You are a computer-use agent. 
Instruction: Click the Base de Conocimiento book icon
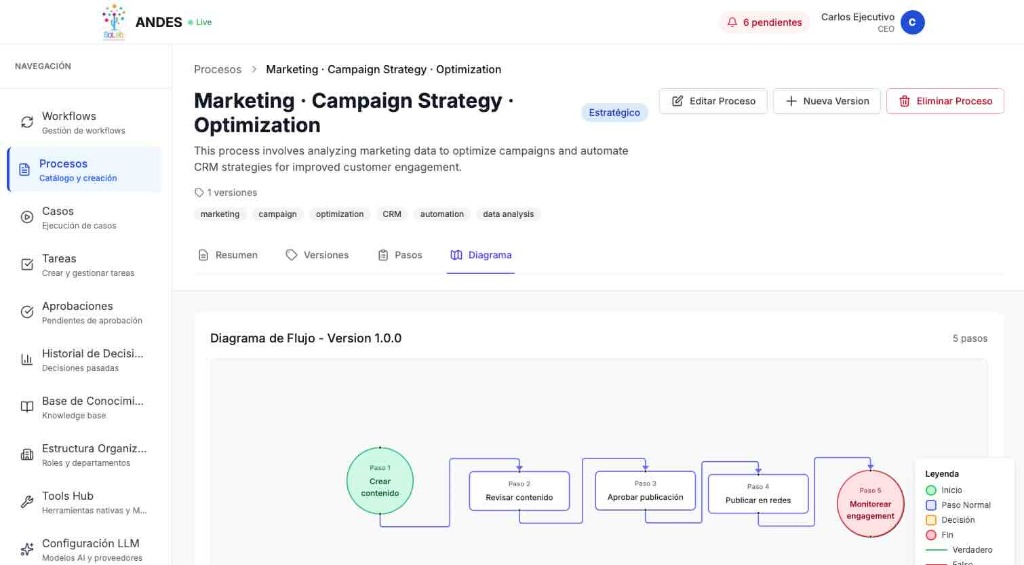pyautogui.click(x=27, y=407)
